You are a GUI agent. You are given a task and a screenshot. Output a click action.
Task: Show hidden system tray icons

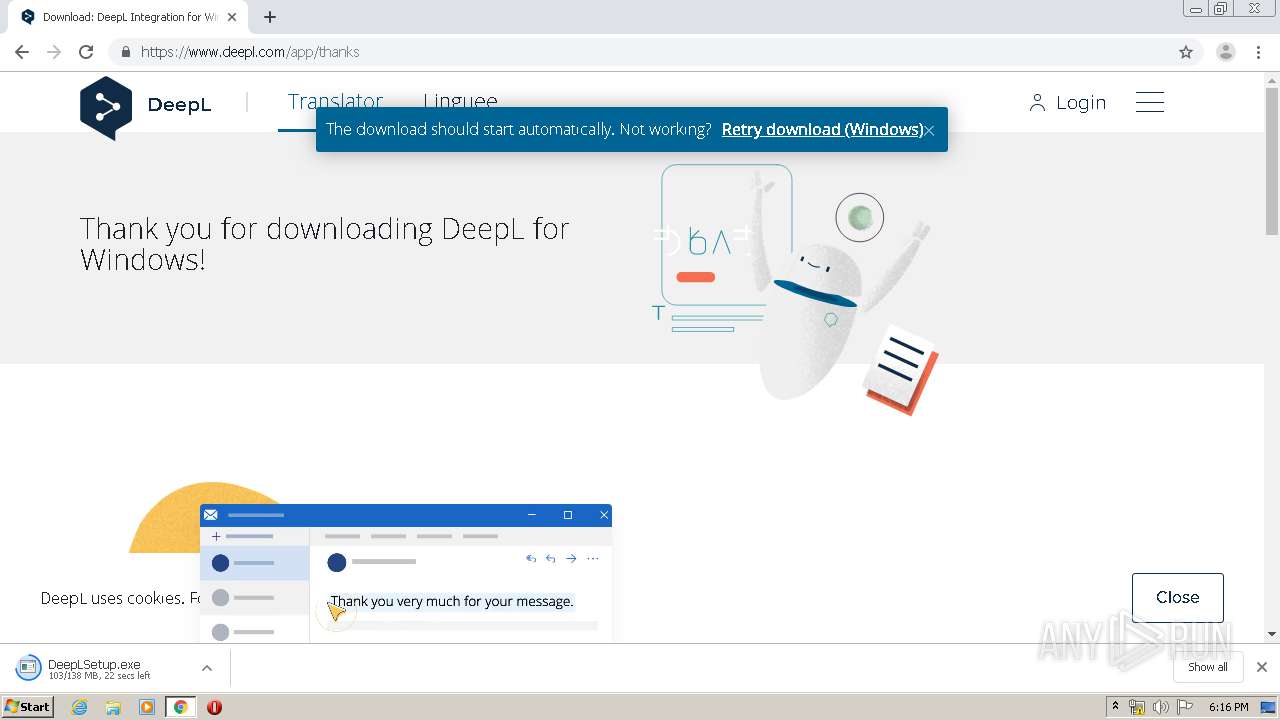tap(1116, 707)
